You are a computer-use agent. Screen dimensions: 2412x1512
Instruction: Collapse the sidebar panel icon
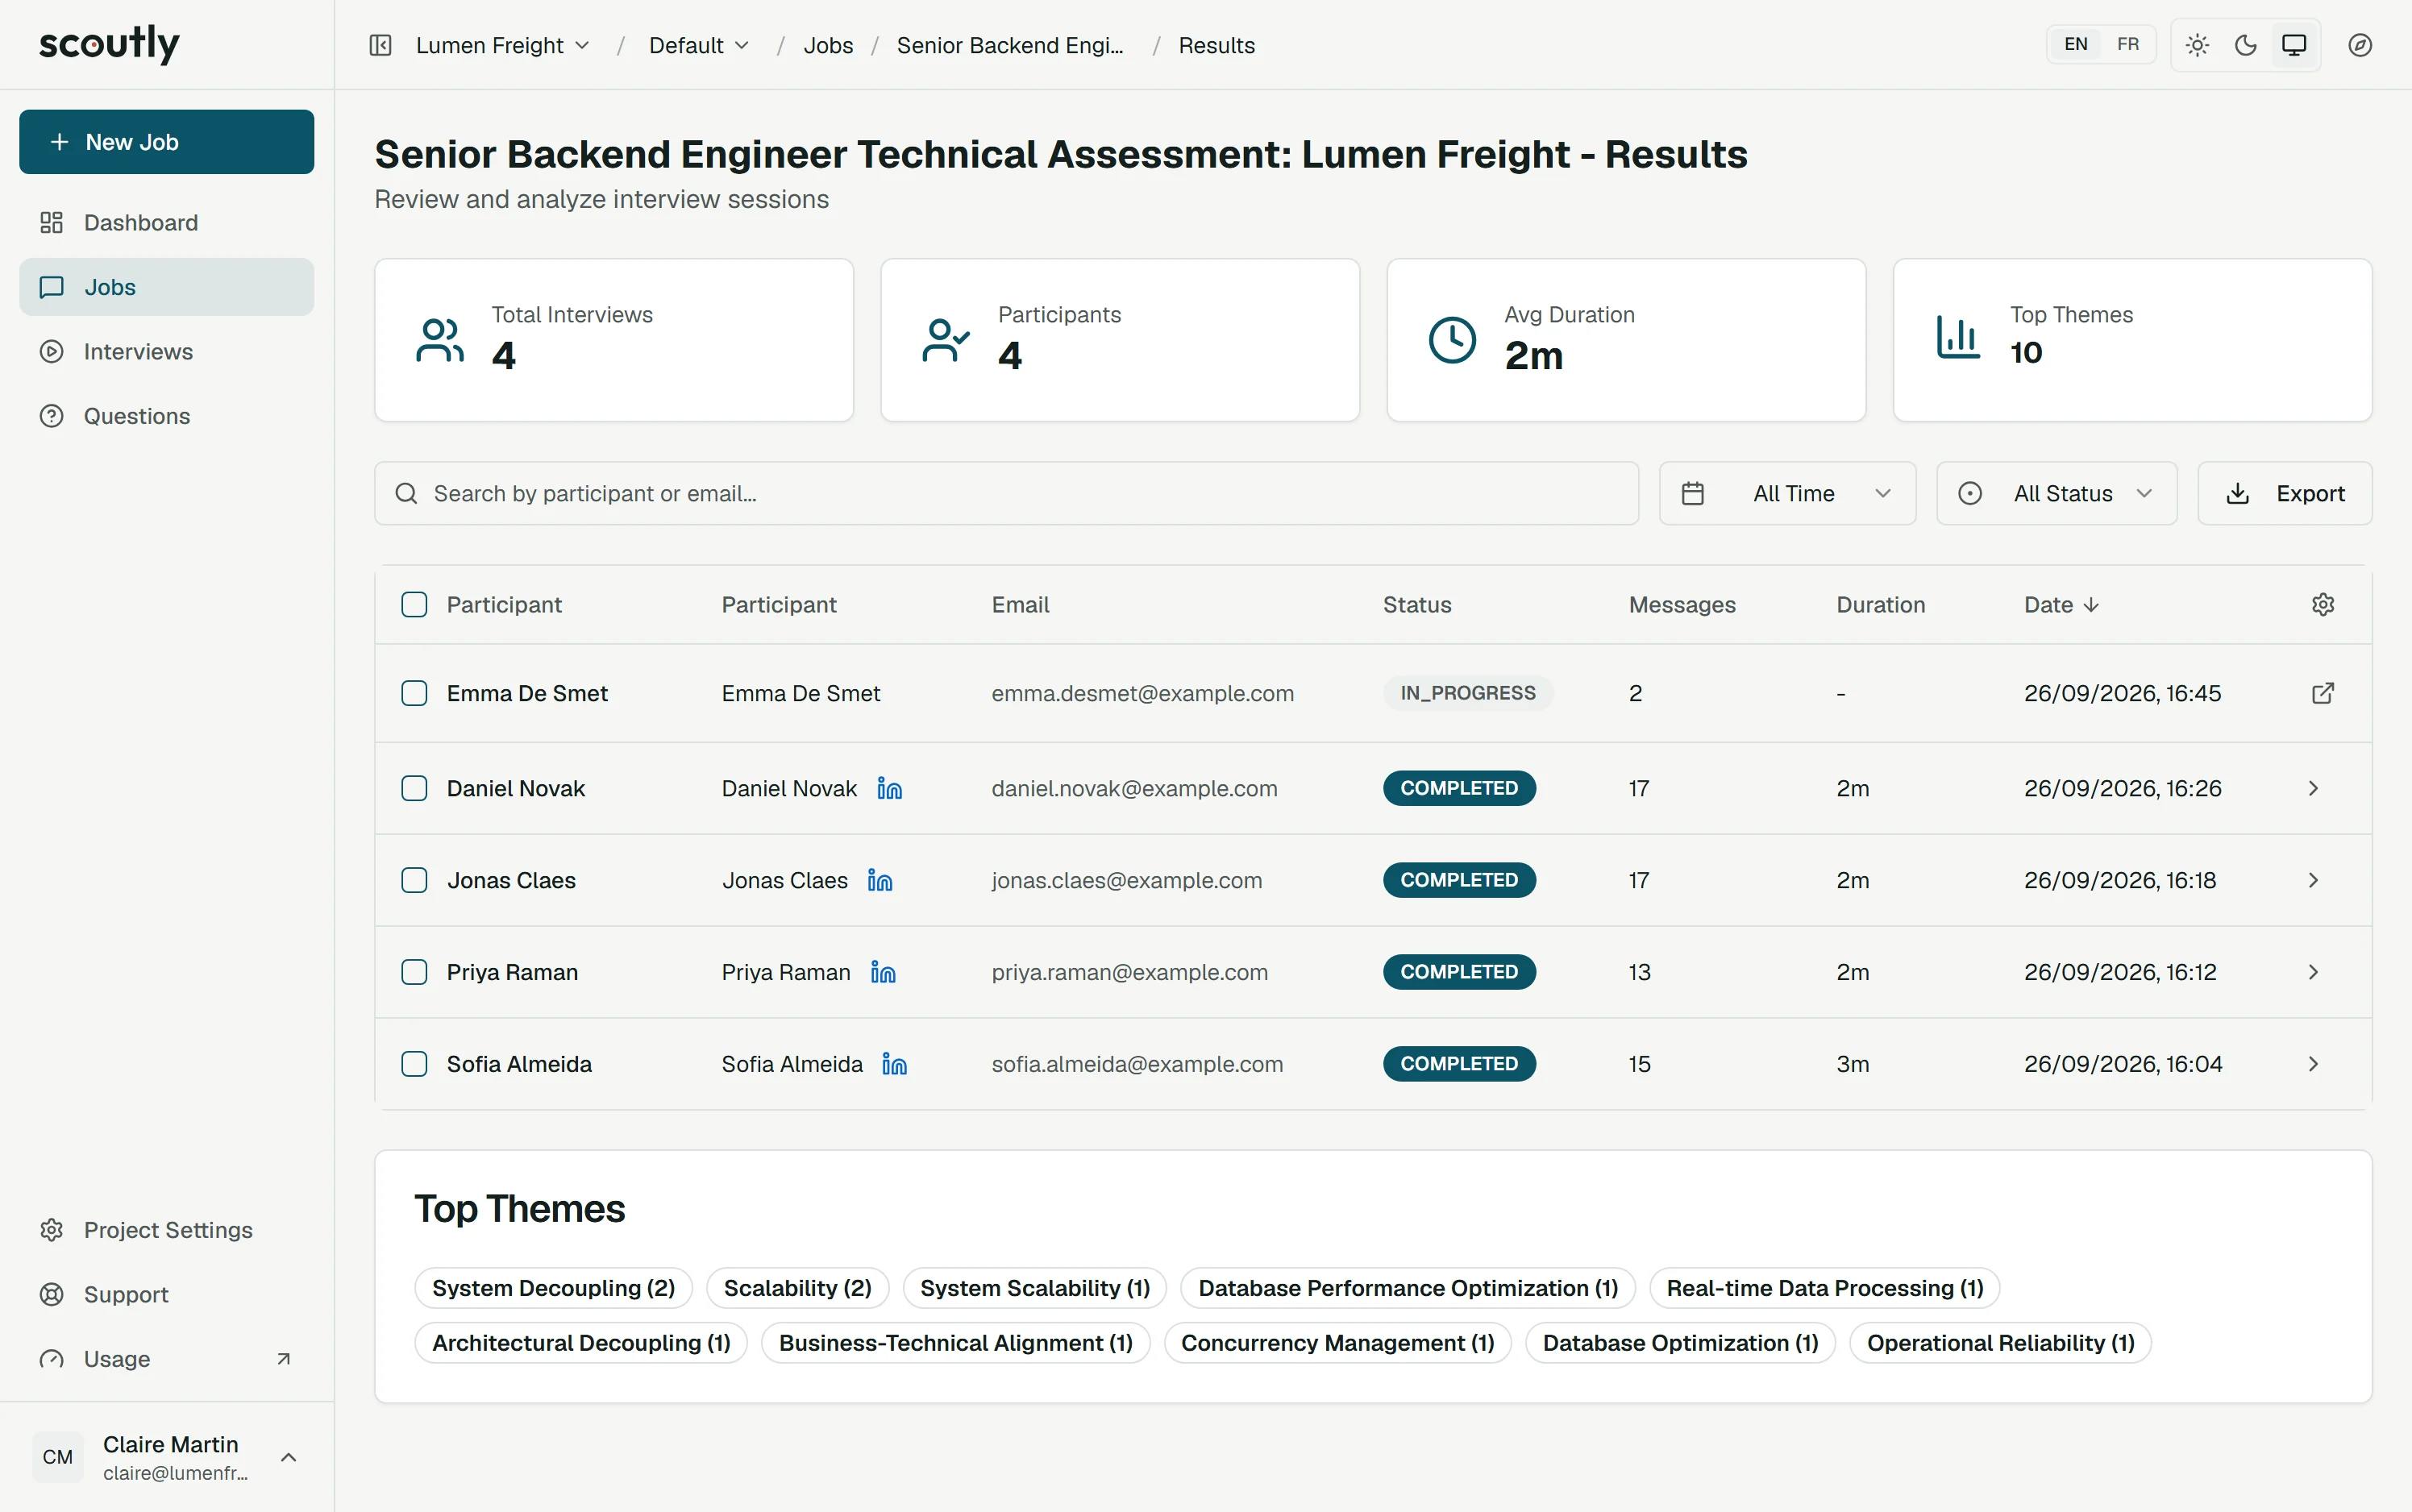[x=380, y=45]
